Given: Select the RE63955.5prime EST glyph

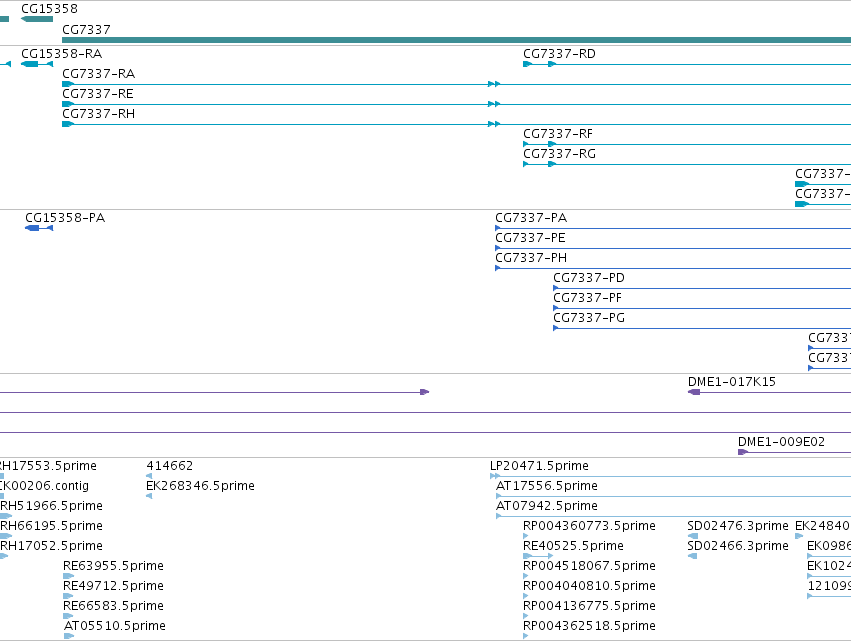Looking at the screenshot, I should (68, 576).
